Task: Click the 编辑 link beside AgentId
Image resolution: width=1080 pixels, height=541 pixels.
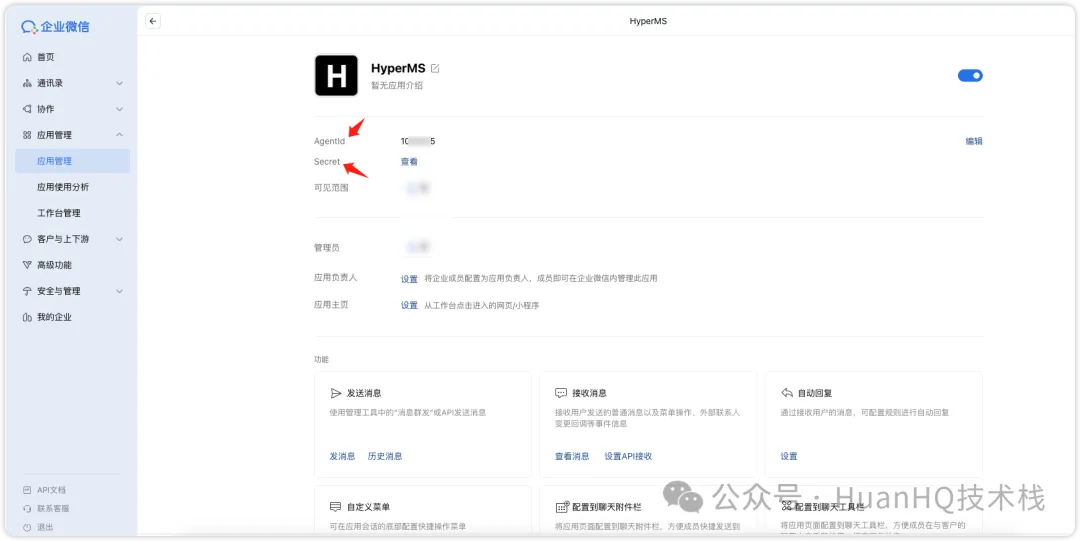Action: pyautogui.click(x=973, y=141)
